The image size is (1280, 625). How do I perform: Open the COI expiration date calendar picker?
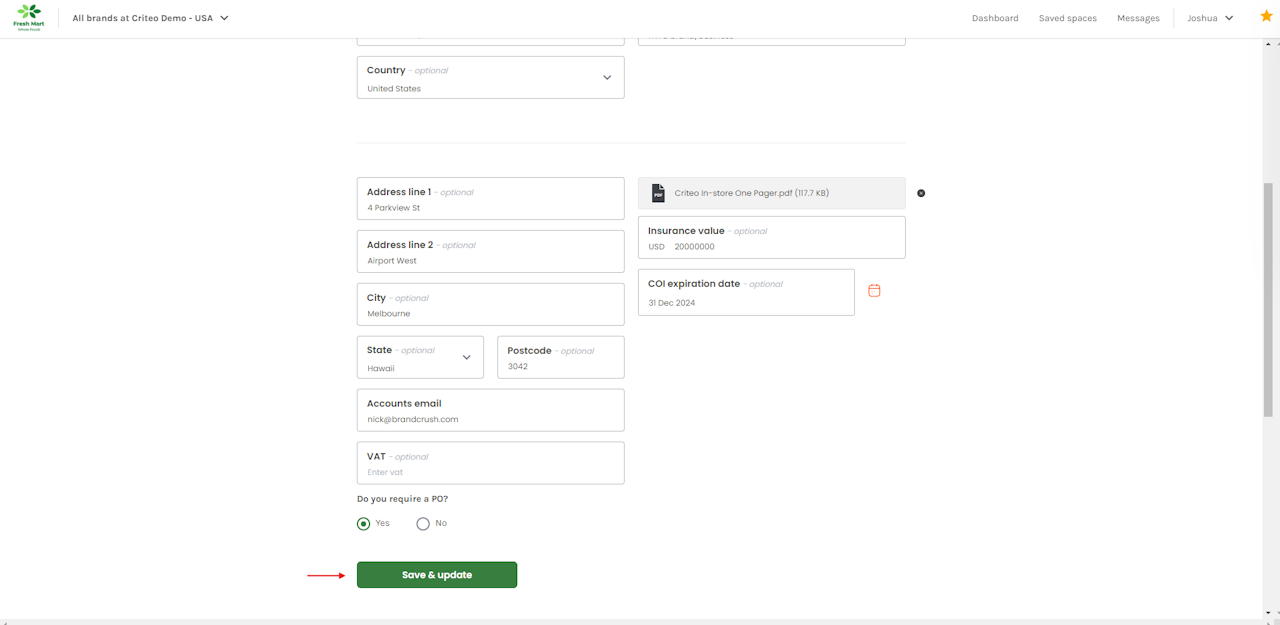tap(874, 291)
